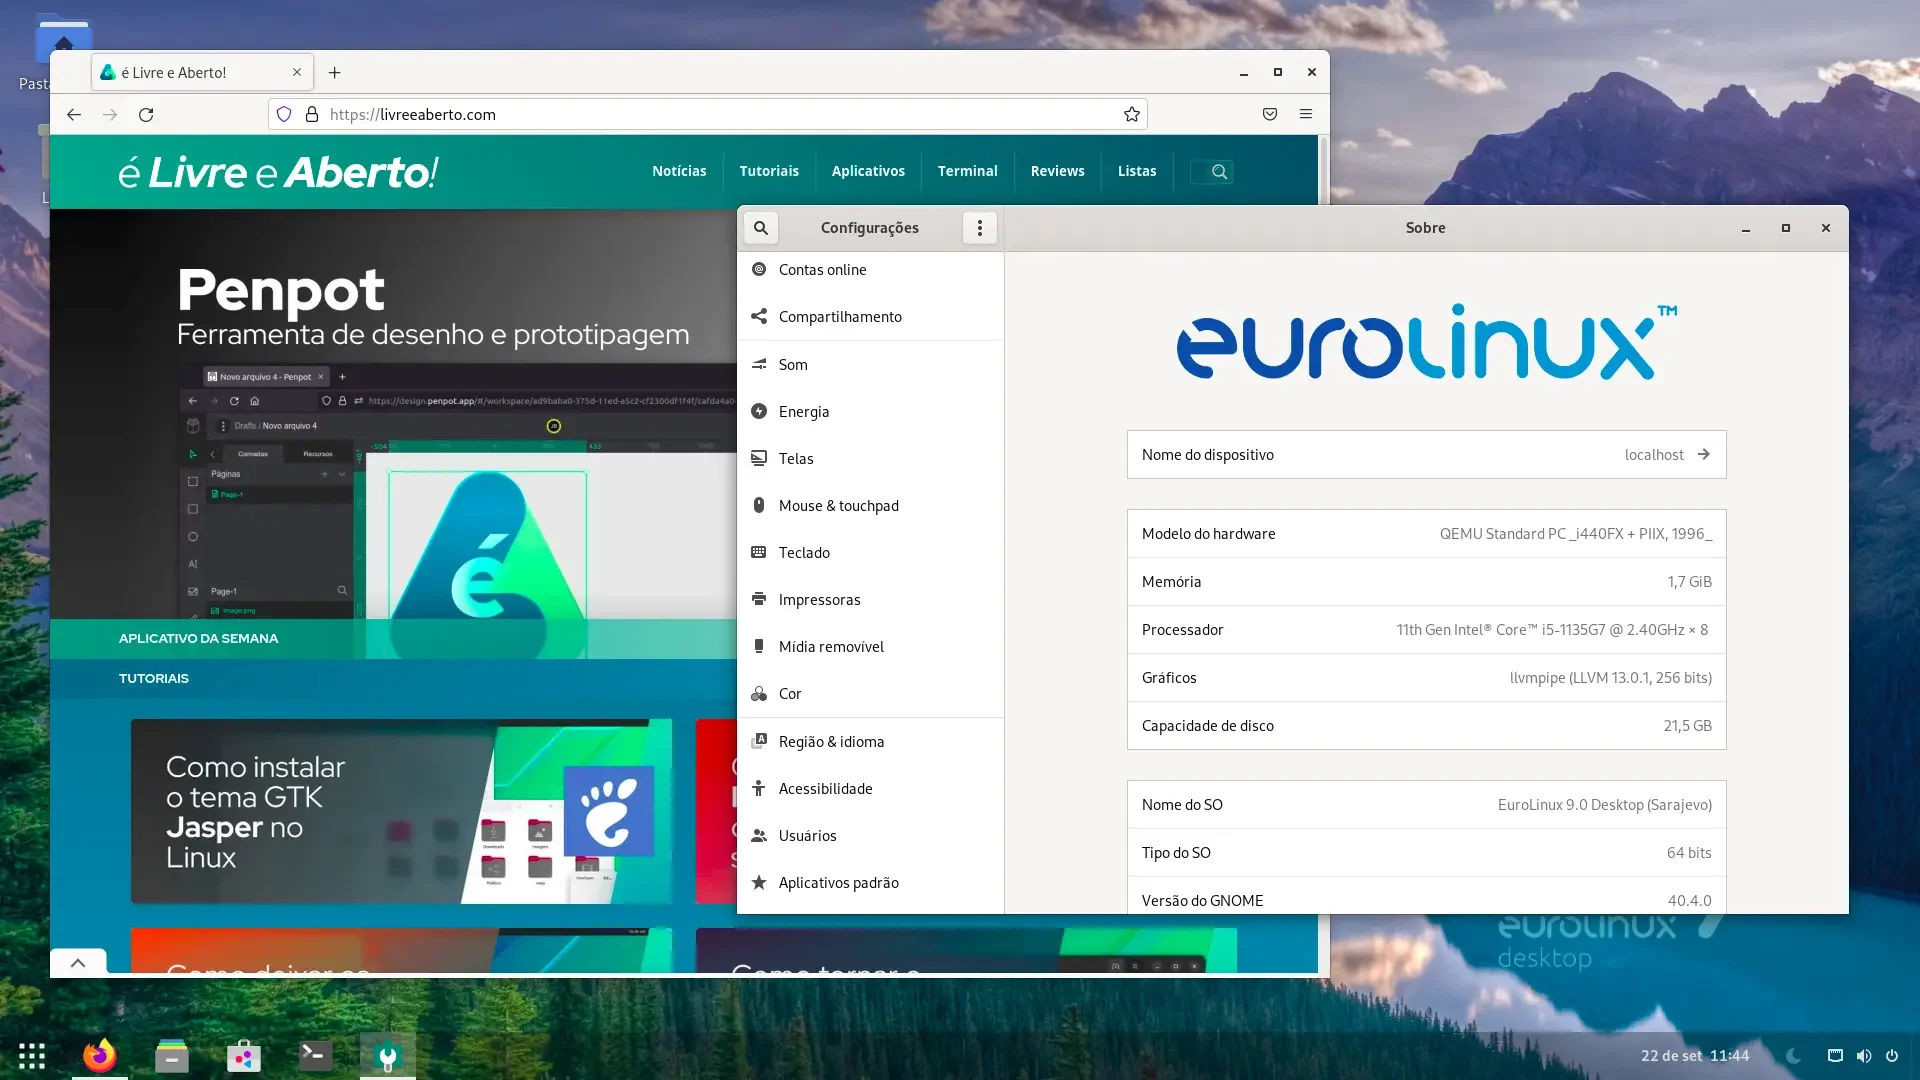Open Jasper GTK theme tutorial card

point(401,811)
